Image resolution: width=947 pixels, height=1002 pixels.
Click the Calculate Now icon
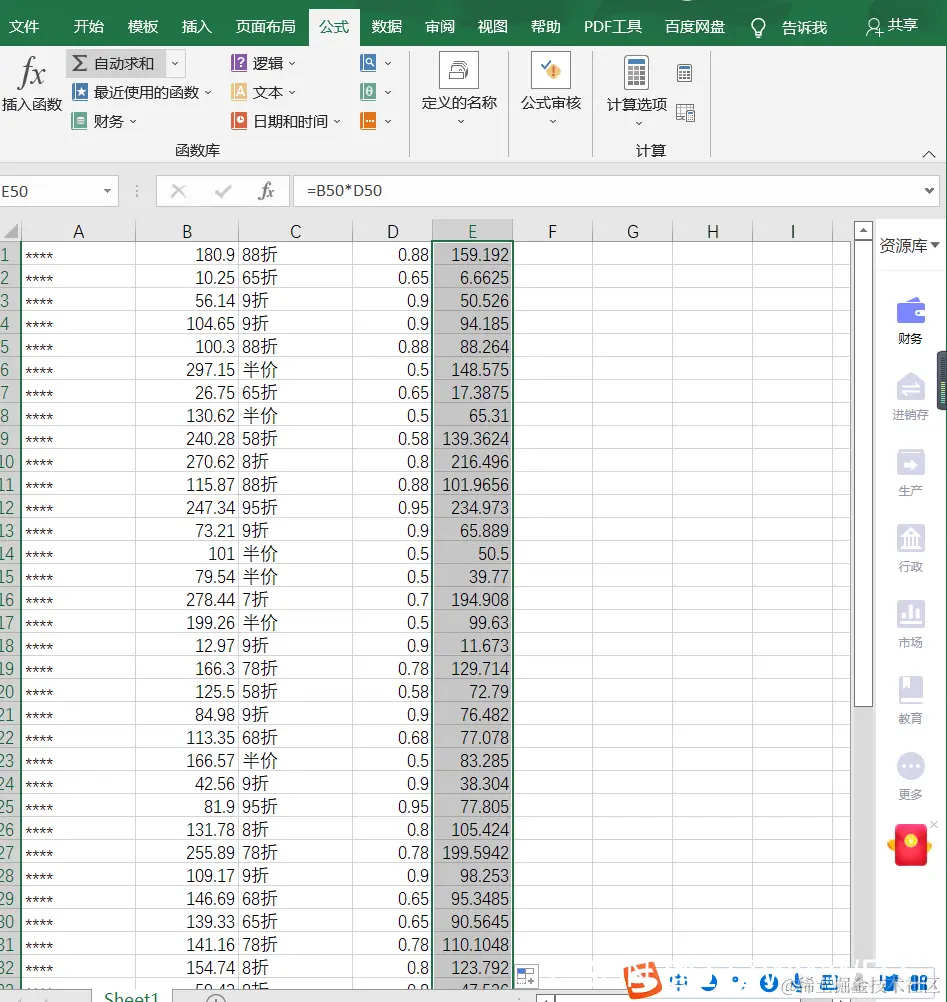point(684,73)
